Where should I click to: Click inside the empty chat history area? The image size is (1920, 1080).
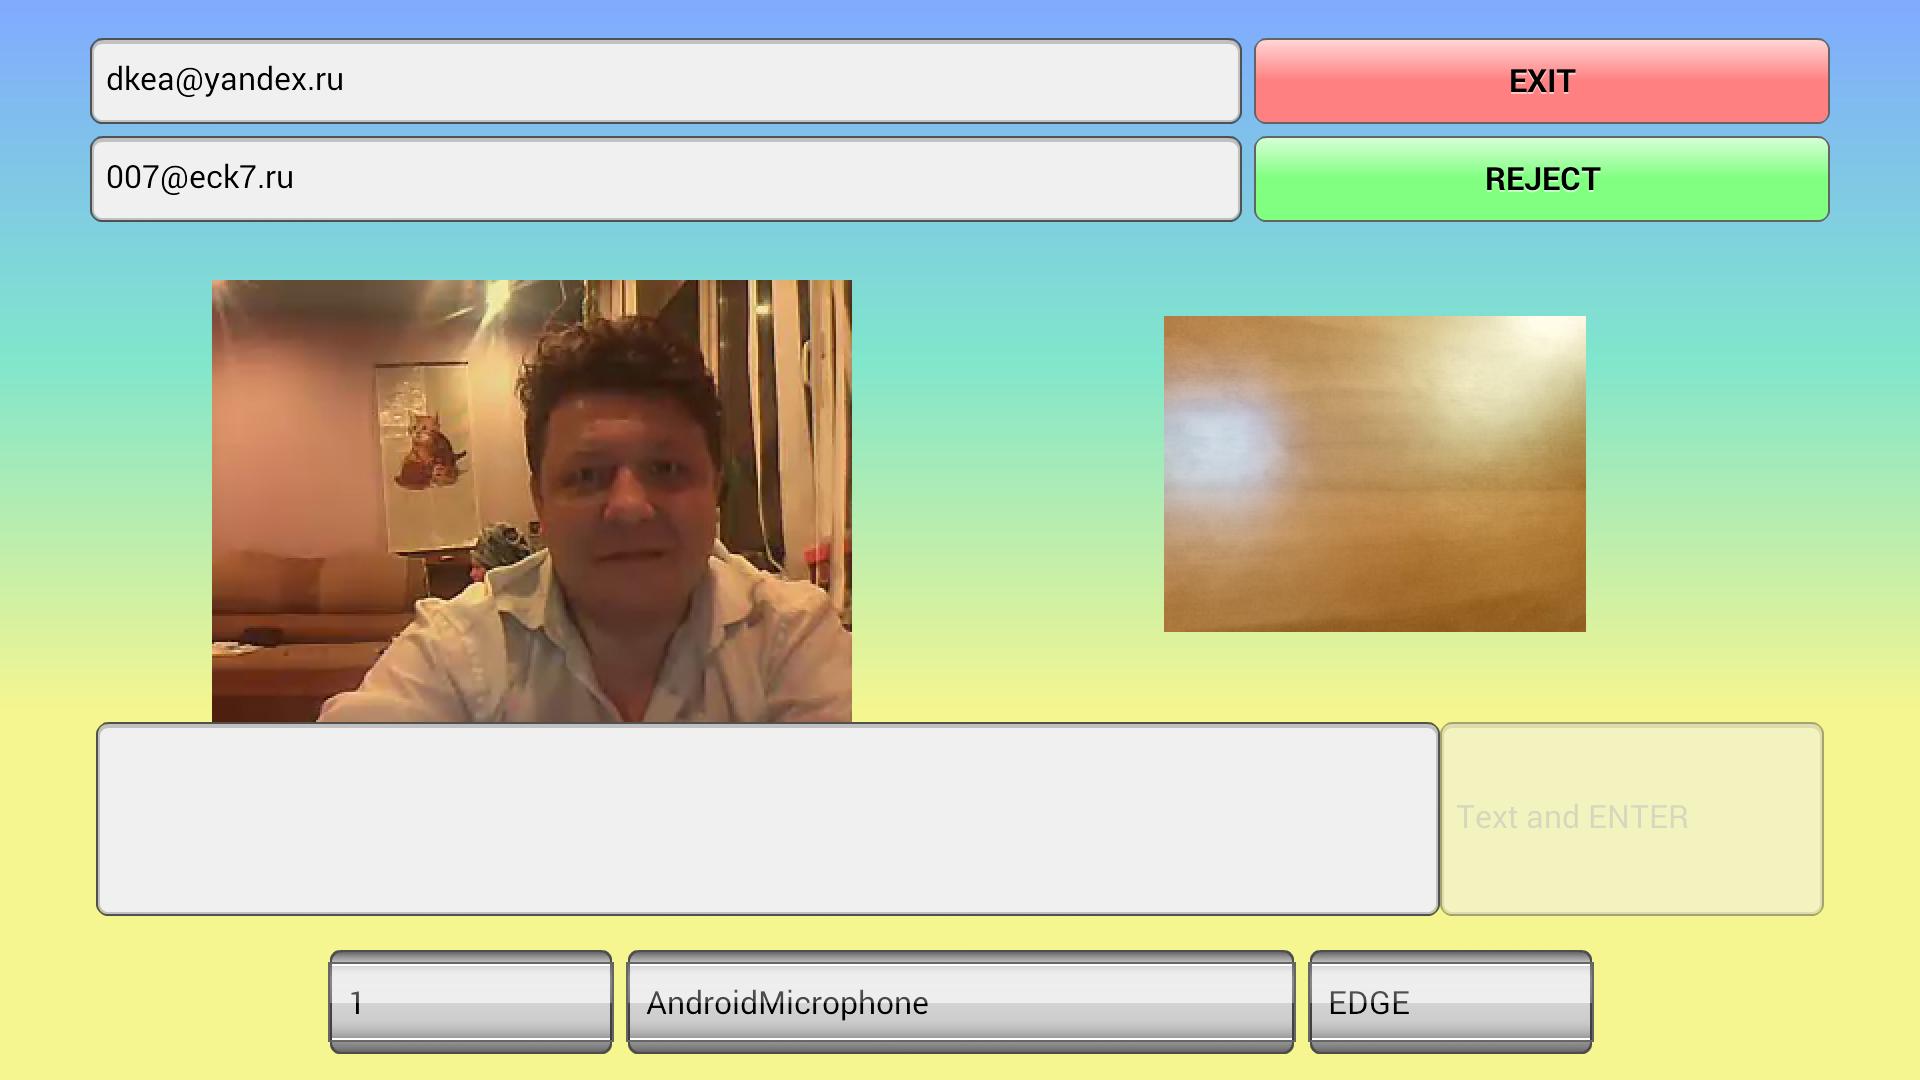tap(766, 818)
